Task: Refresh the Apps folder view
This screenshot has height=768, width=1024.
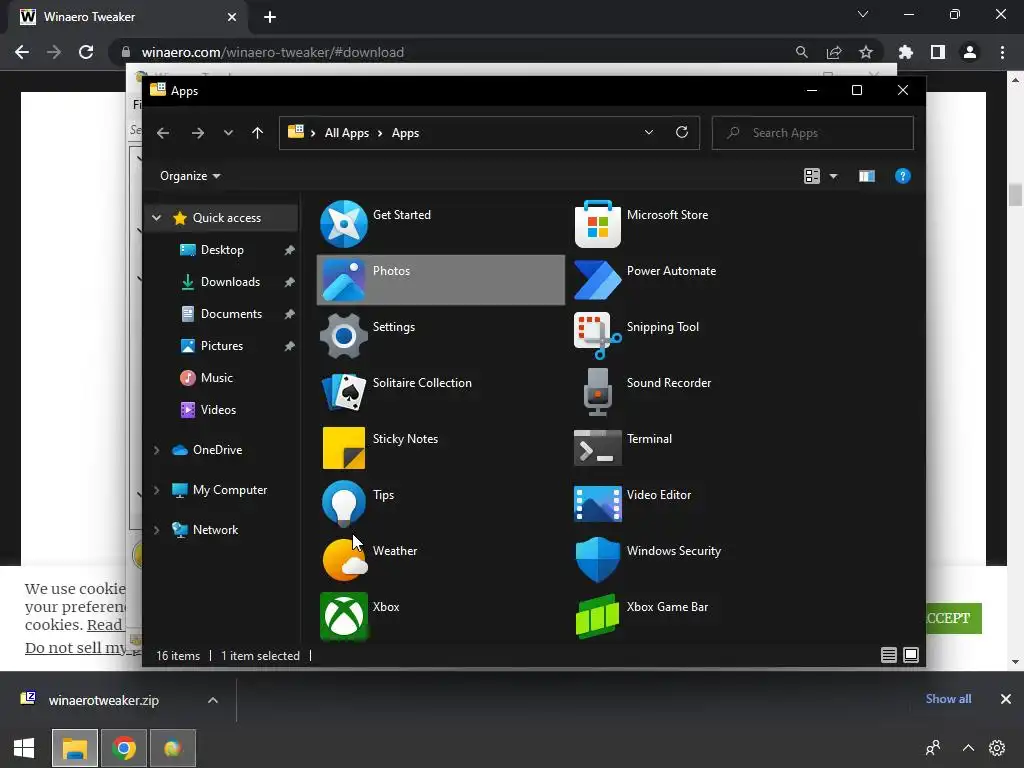Action: 682,133
